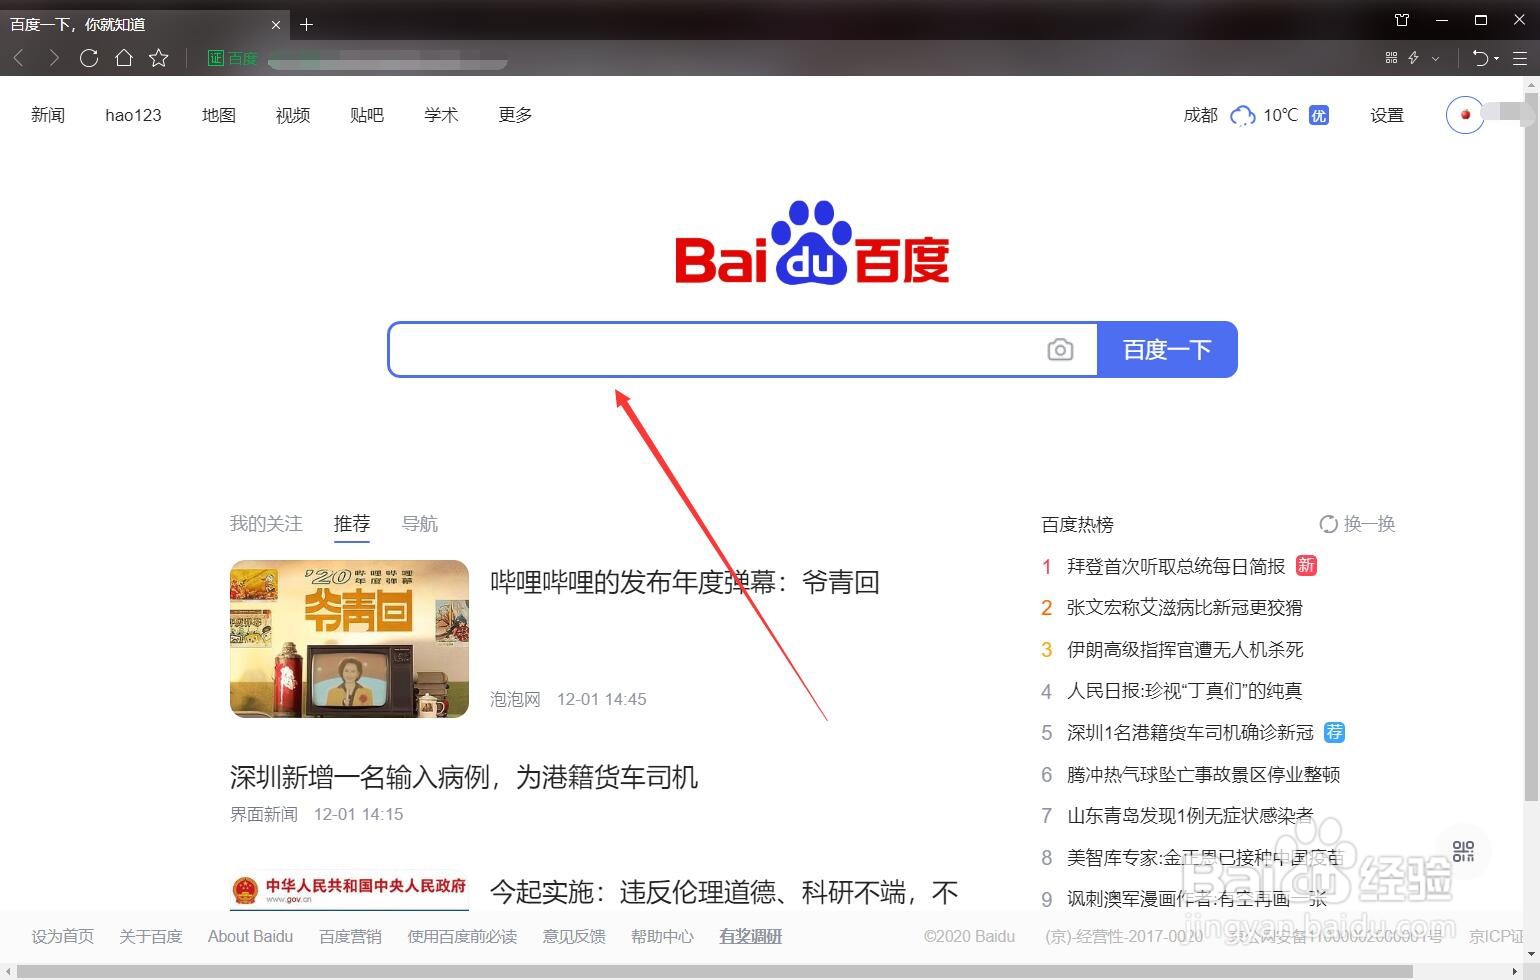Click the QR-style extensions grid icon in the toolbar
This screenshot has height=980, width=1540.
point(1391,58)
